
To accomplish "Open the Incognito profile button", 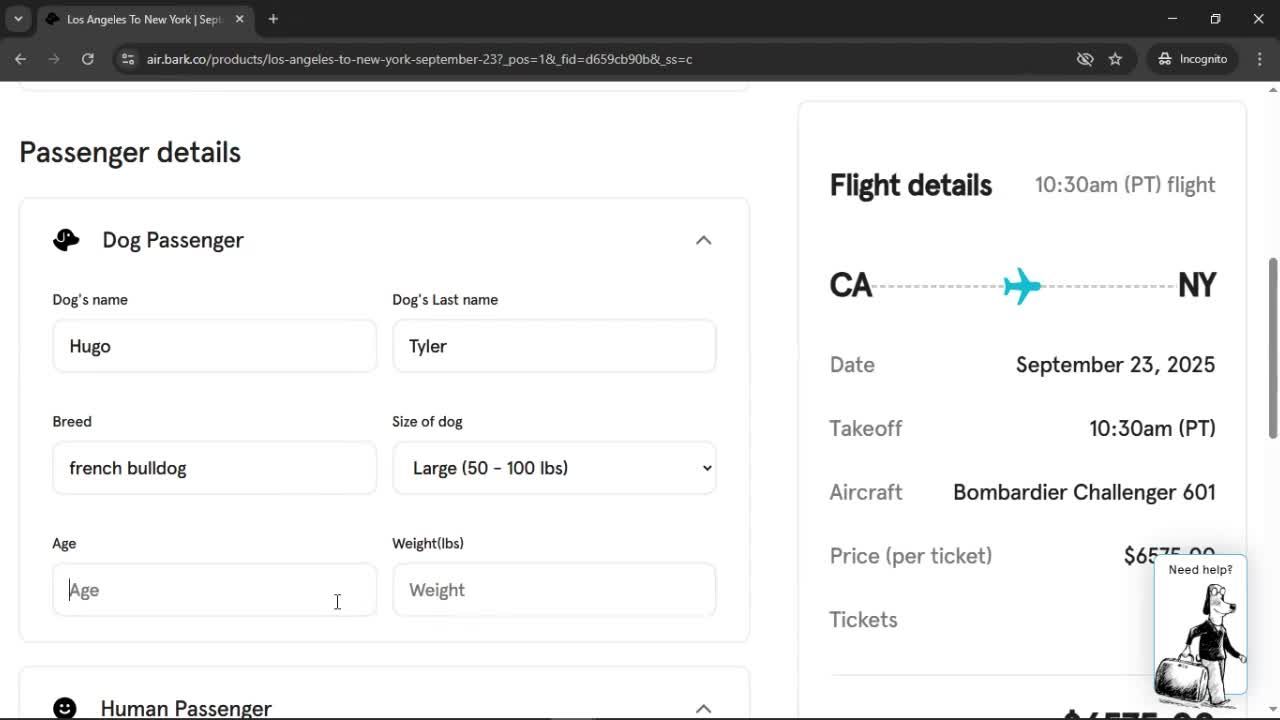I will click(1192, 59).
